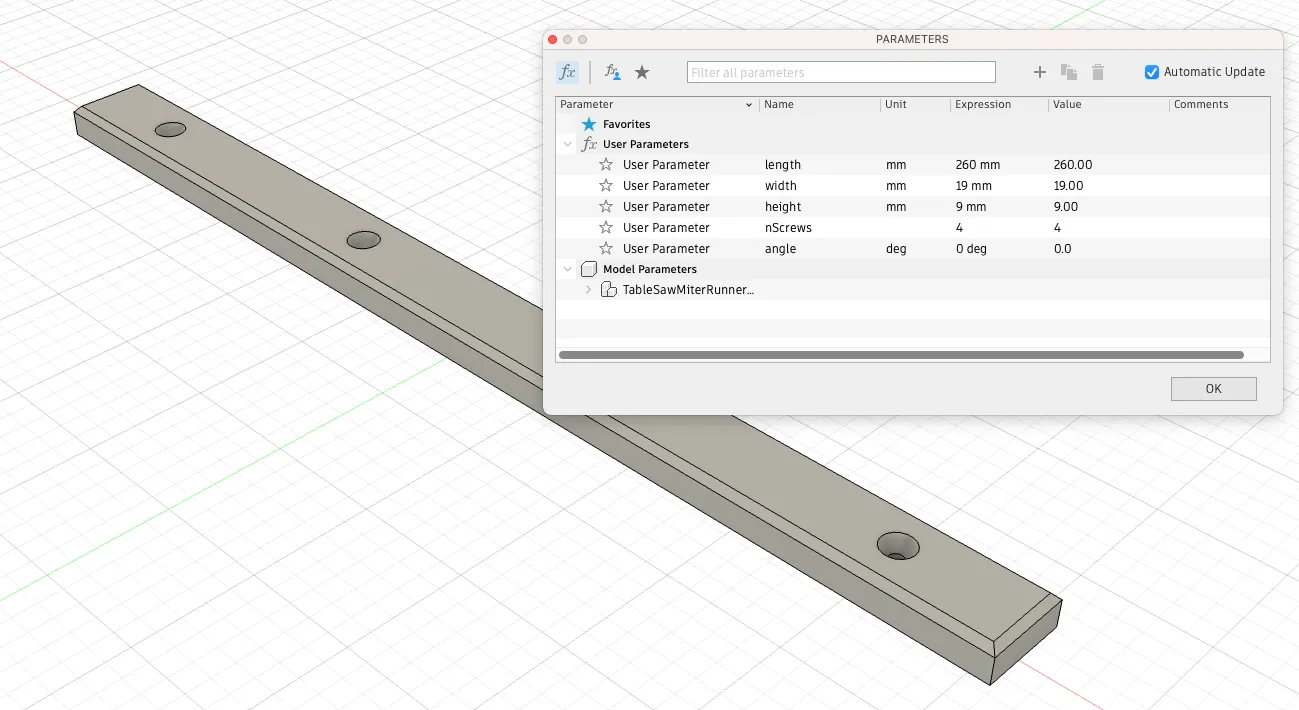
Task: Click the horizontal scrollbar in parameter table
Action: coord(900,355)
